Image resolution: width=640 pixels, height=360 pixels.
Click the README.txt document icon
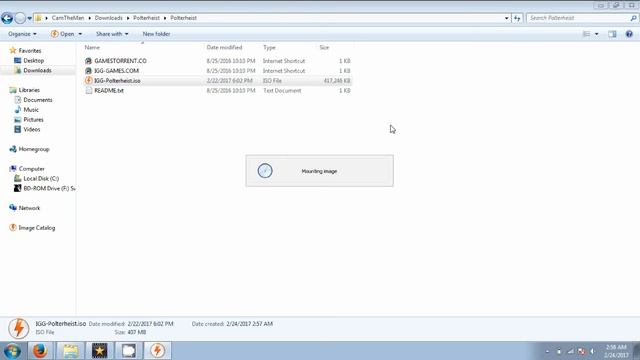(89, 91)
